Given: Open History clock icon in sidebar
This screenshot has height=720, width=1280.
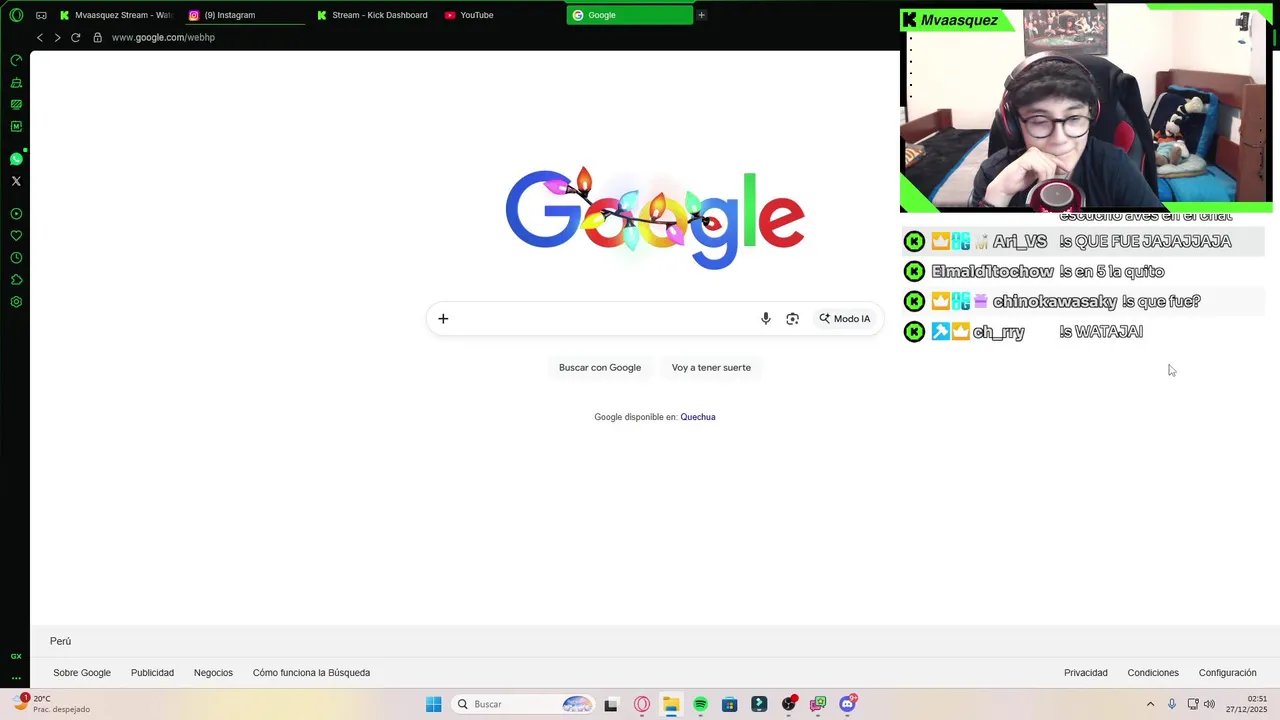Looking at the screenshot, I should coord(16,258).
